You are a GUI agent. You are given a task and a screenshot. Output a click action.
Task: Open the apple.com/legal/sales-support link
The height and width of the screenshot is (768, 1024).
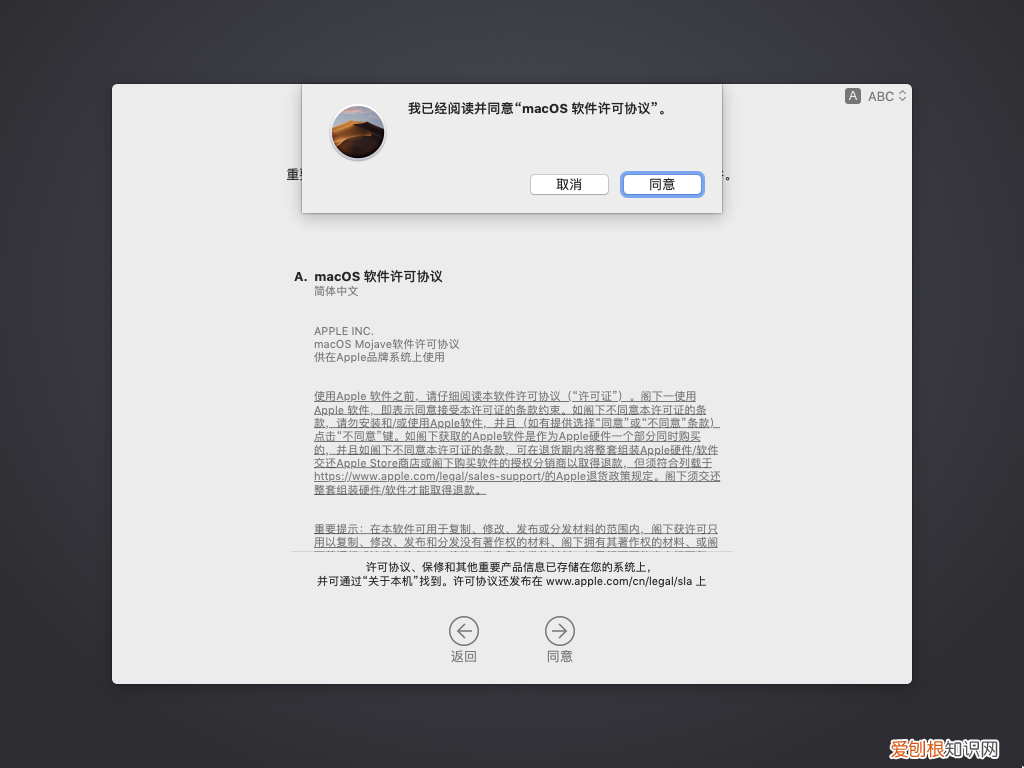[428, 476]
